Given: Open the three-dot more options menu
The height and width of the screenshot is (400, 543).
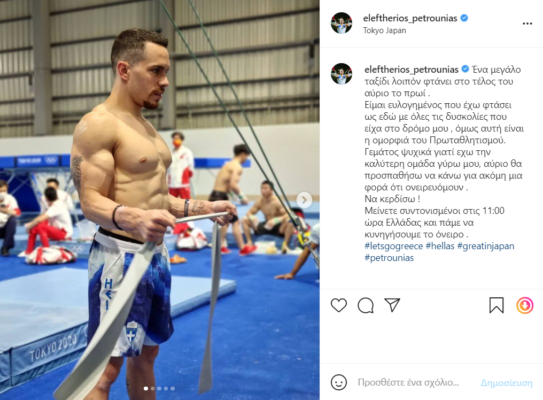Looking at the screenshot, I should point(527,24).
